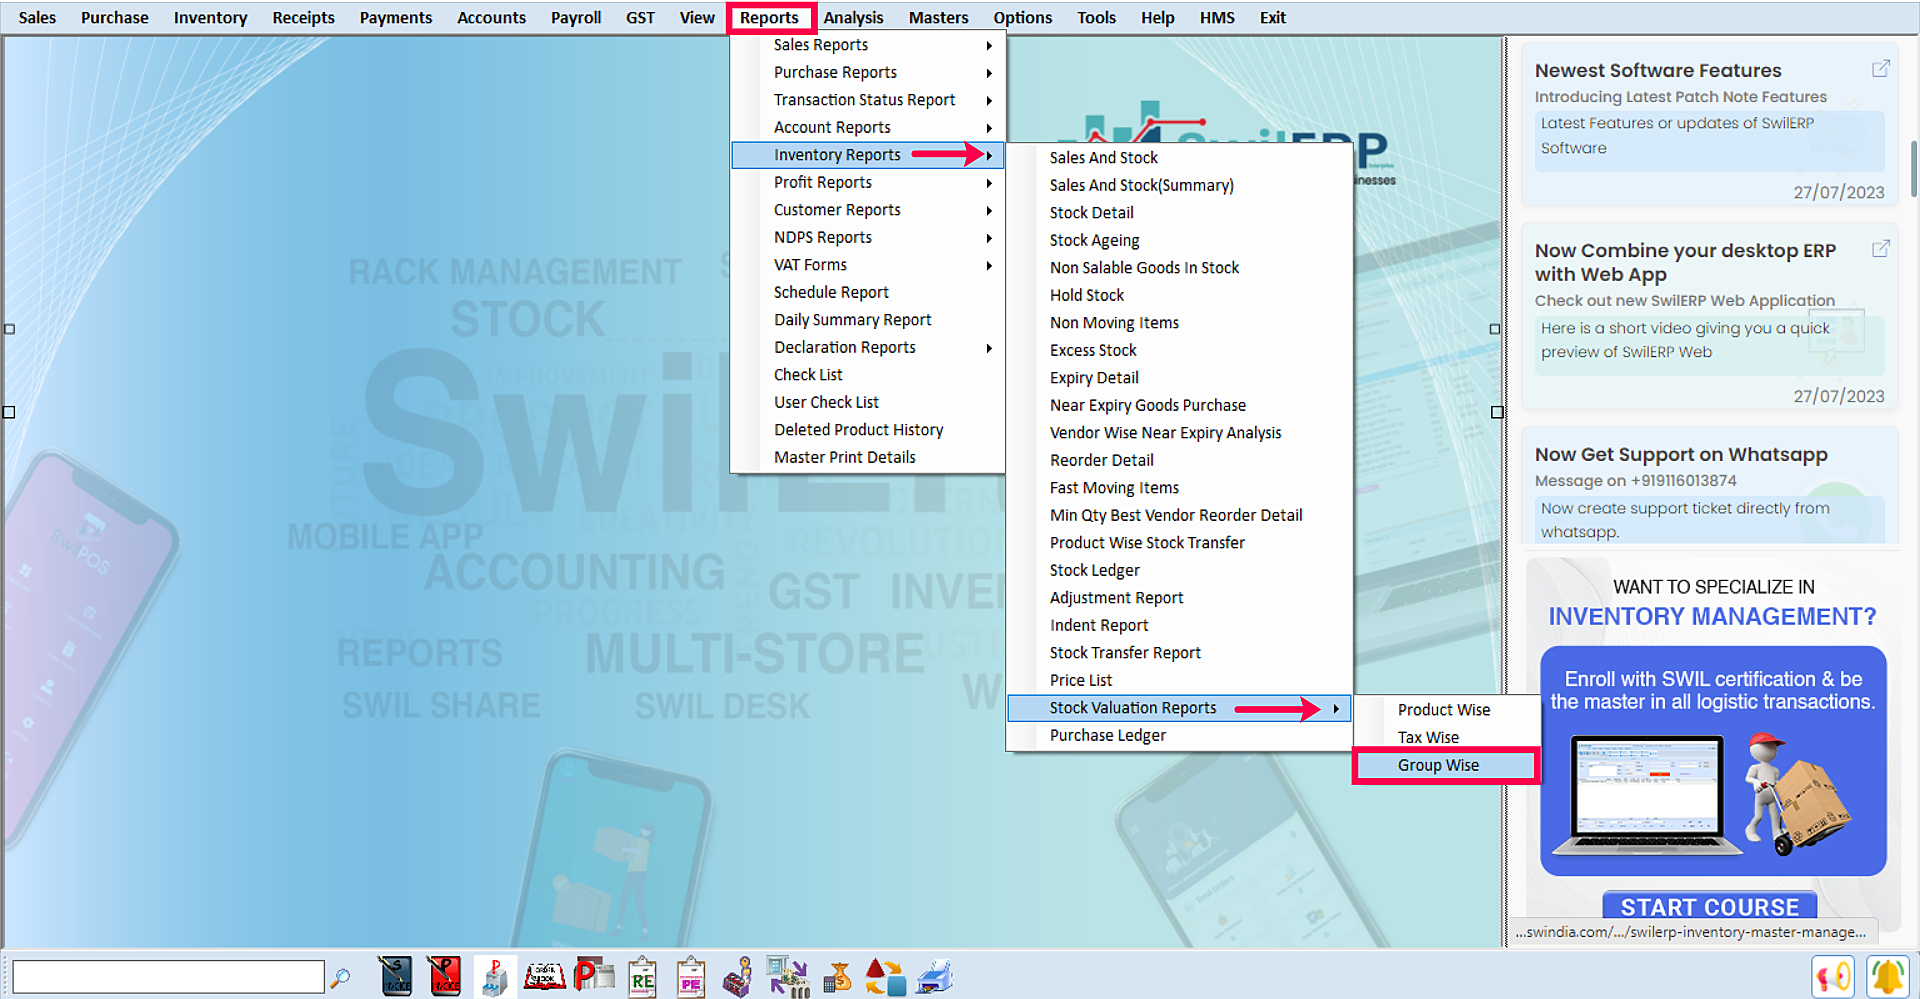The width and height of the screenshot is (1920, 999).
Task: Open the Indent Report entry
Action: 1179,625
